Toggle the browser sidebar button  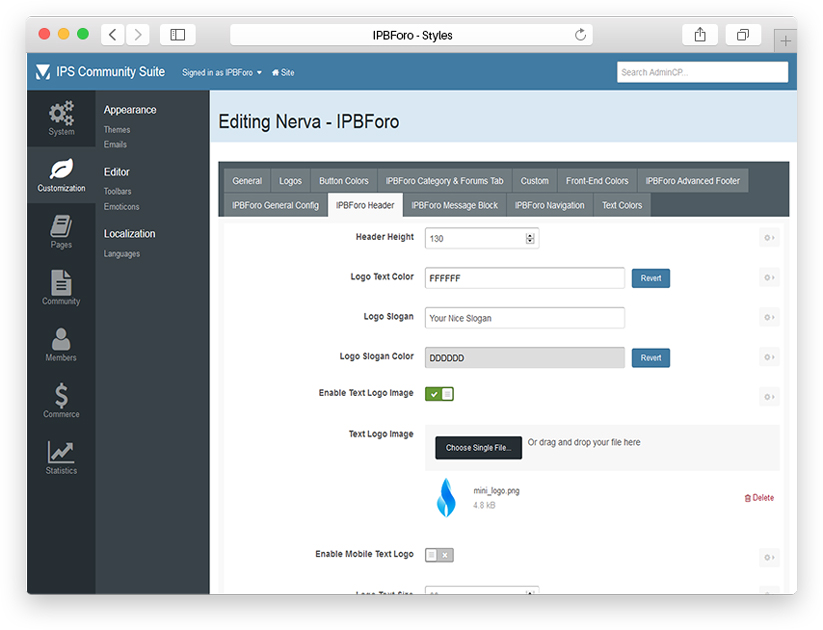177,35
